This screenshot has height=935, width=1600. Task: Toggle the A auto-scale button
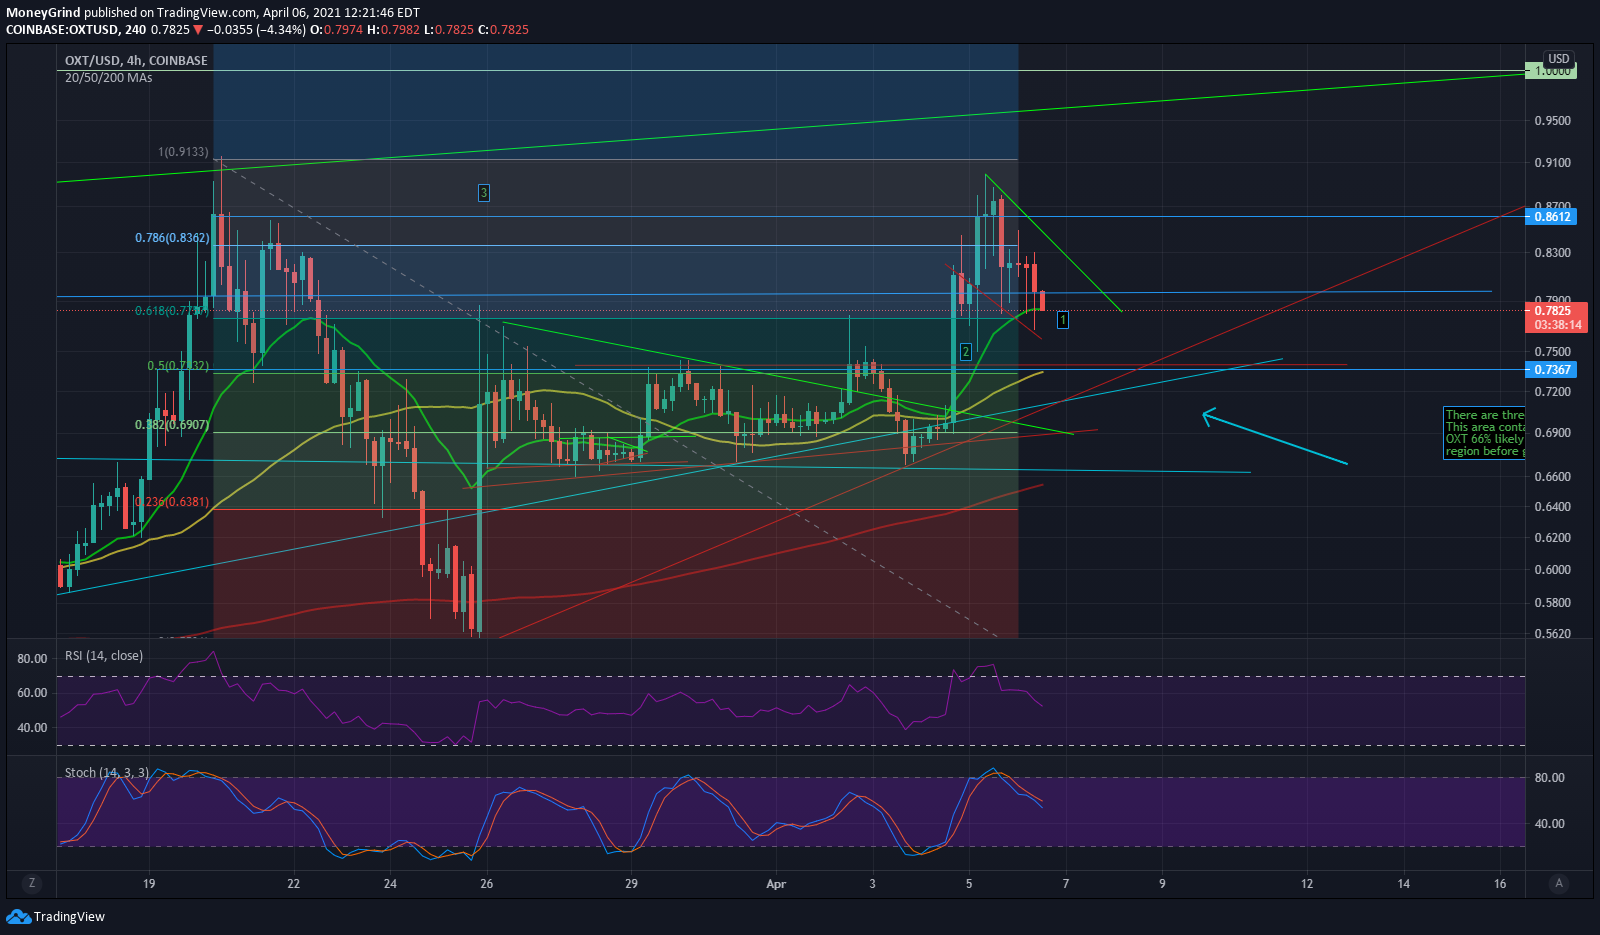coord(1558,883)
